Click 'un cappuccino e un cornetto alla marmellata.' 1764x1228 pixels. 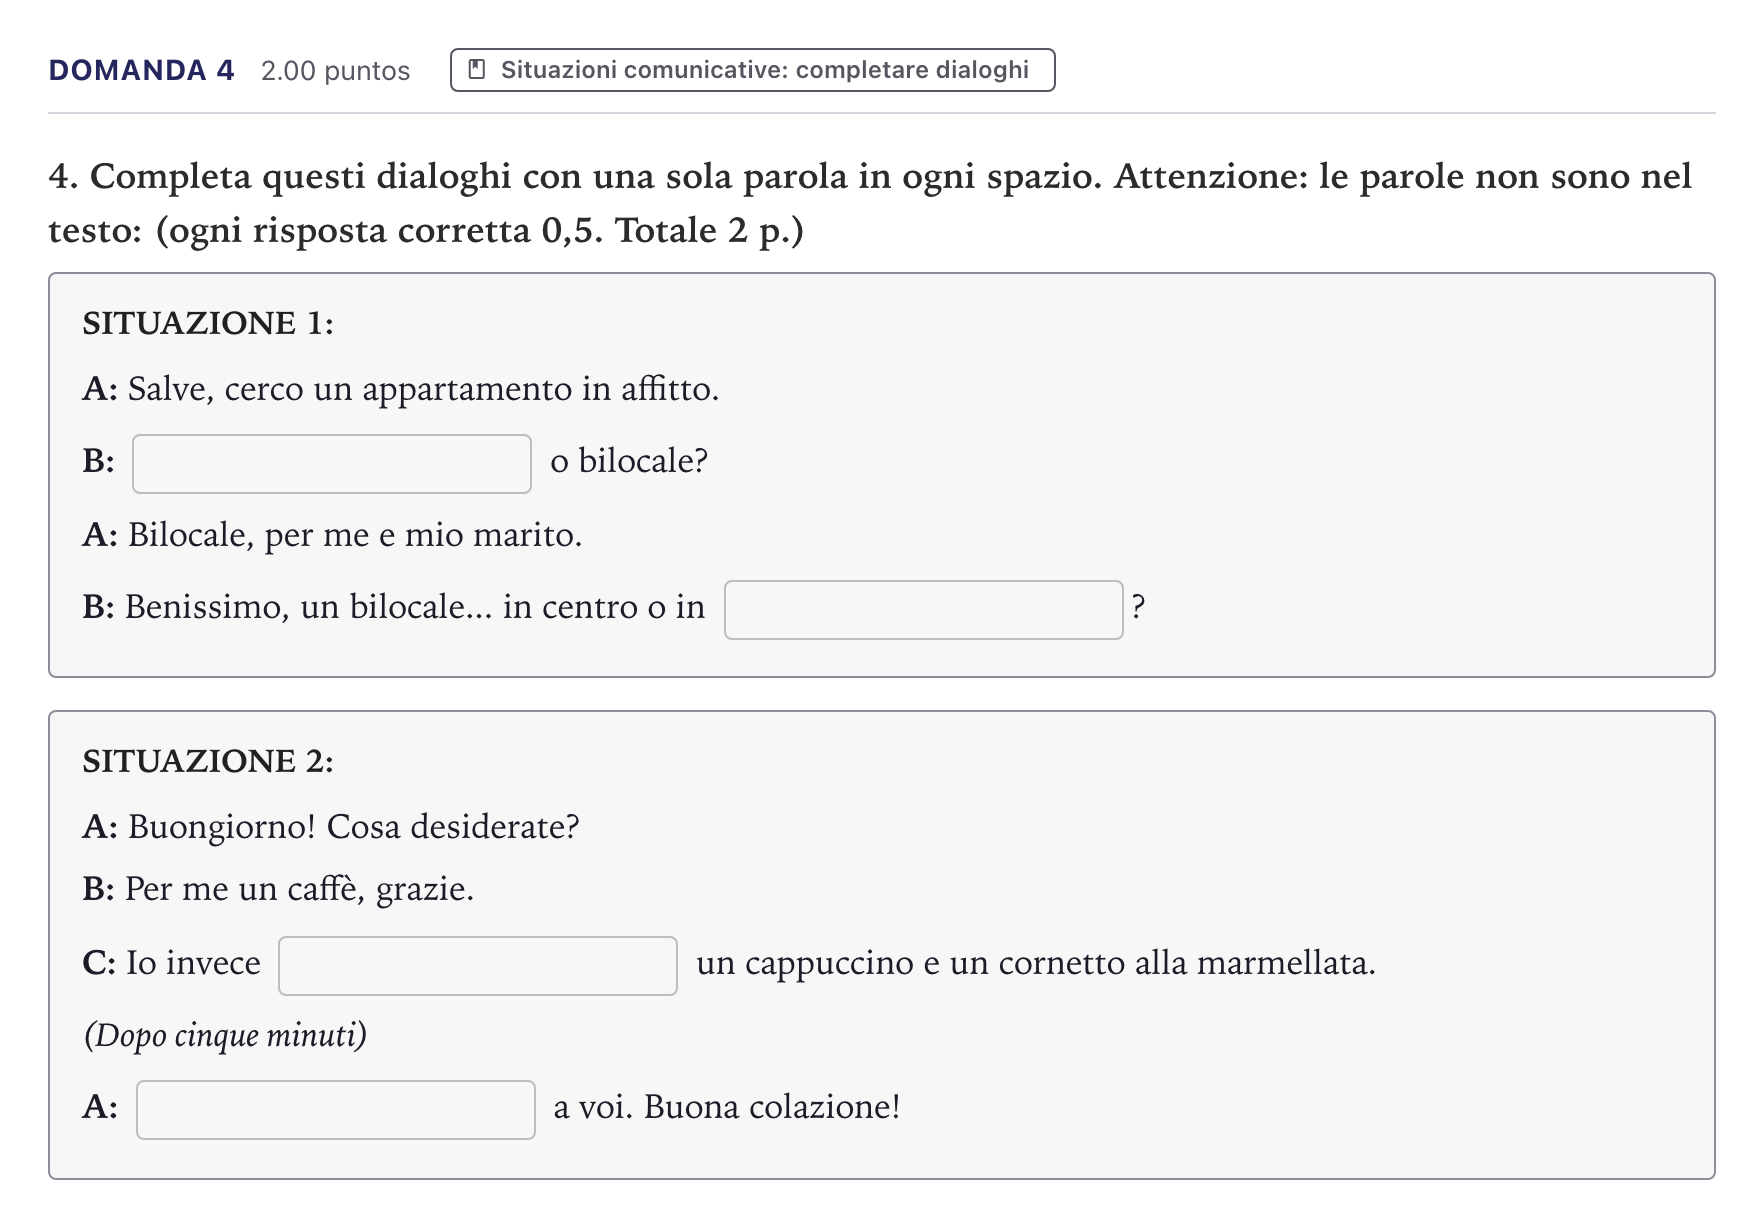[x=1036, y=963]
